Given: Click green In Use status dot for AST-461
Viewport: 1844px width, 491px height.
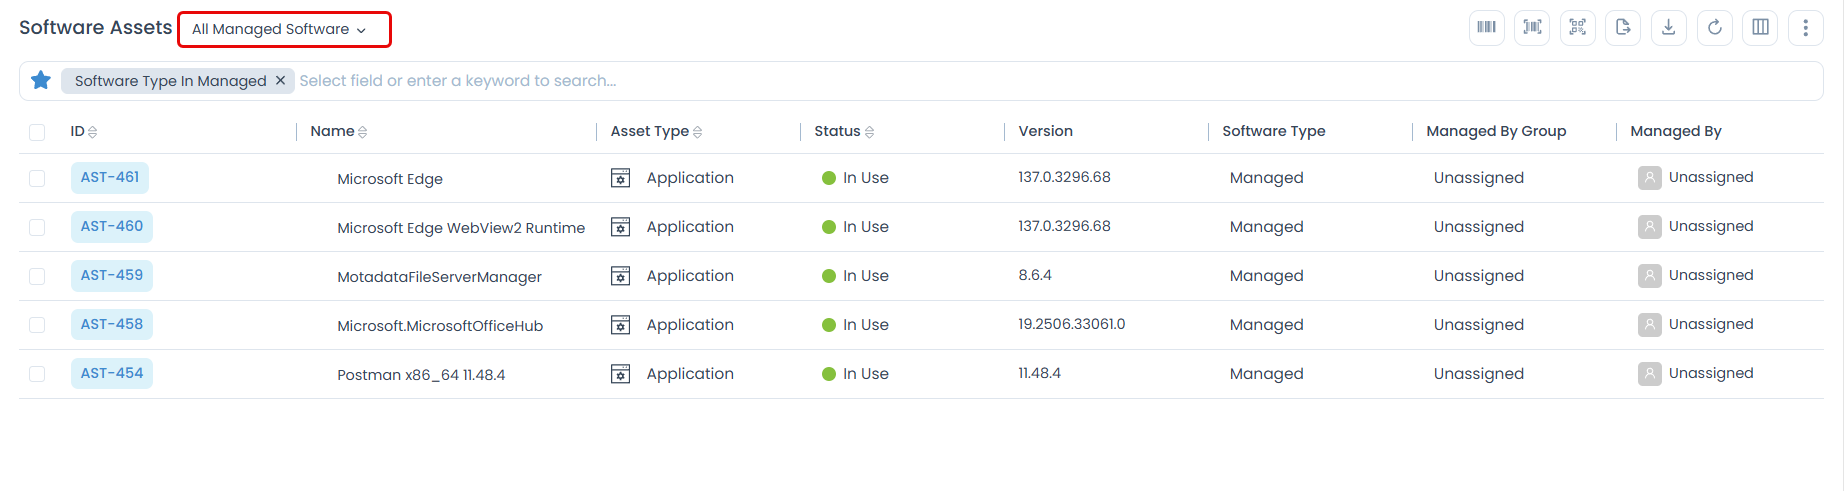Looking at the screenshot, I should (x=829, y=178).
